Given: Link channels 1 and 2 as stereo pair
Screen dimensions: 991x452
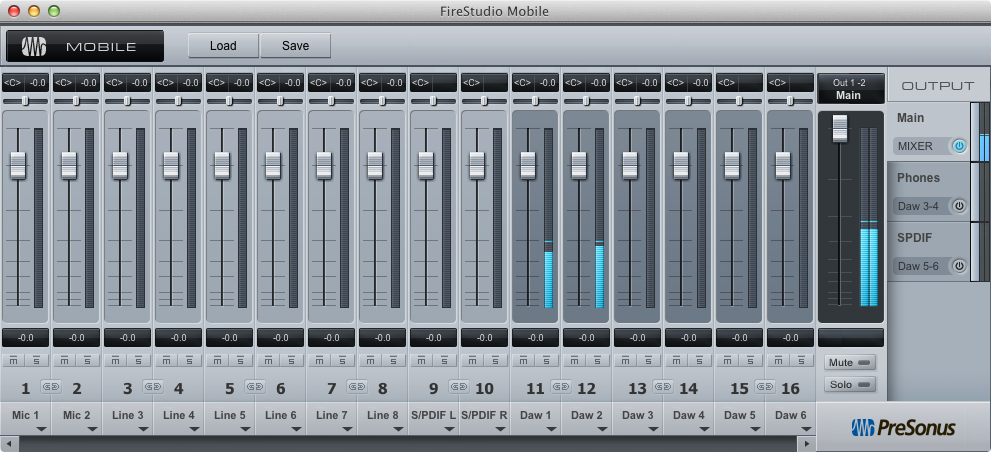Looking at the screenshot, I should (x=51, y=386).
